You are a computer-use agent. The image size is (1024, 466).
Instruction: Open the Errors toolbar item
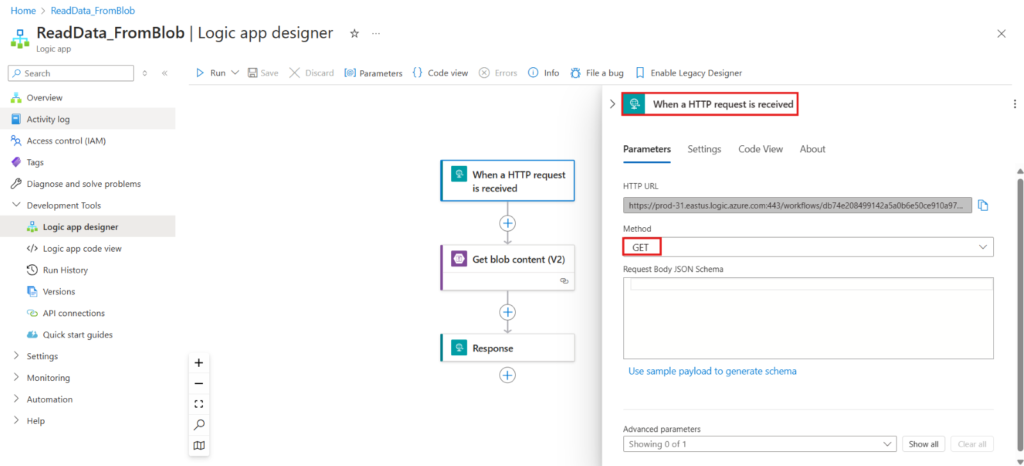pyautogui.click(x=498, y=73)
